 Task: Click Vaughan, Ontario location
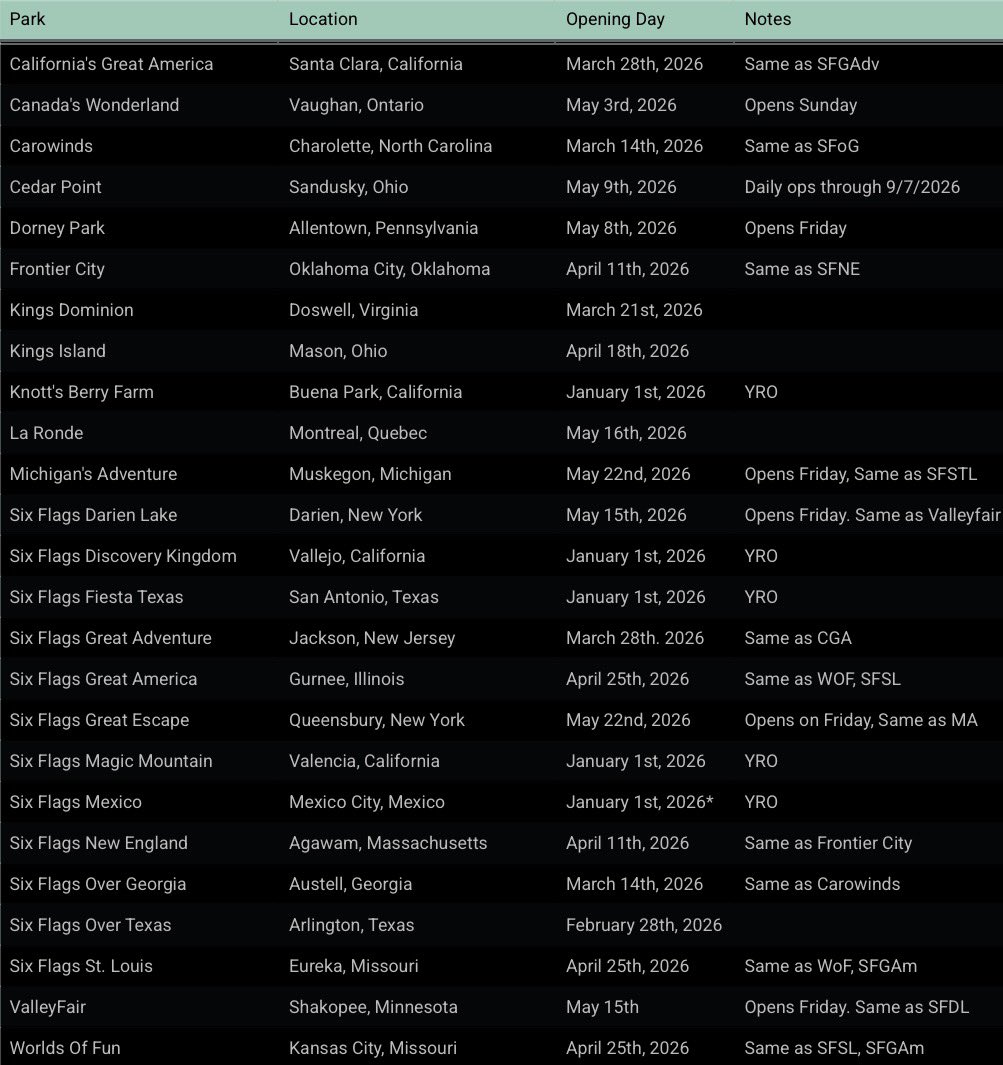click(357, 105)
